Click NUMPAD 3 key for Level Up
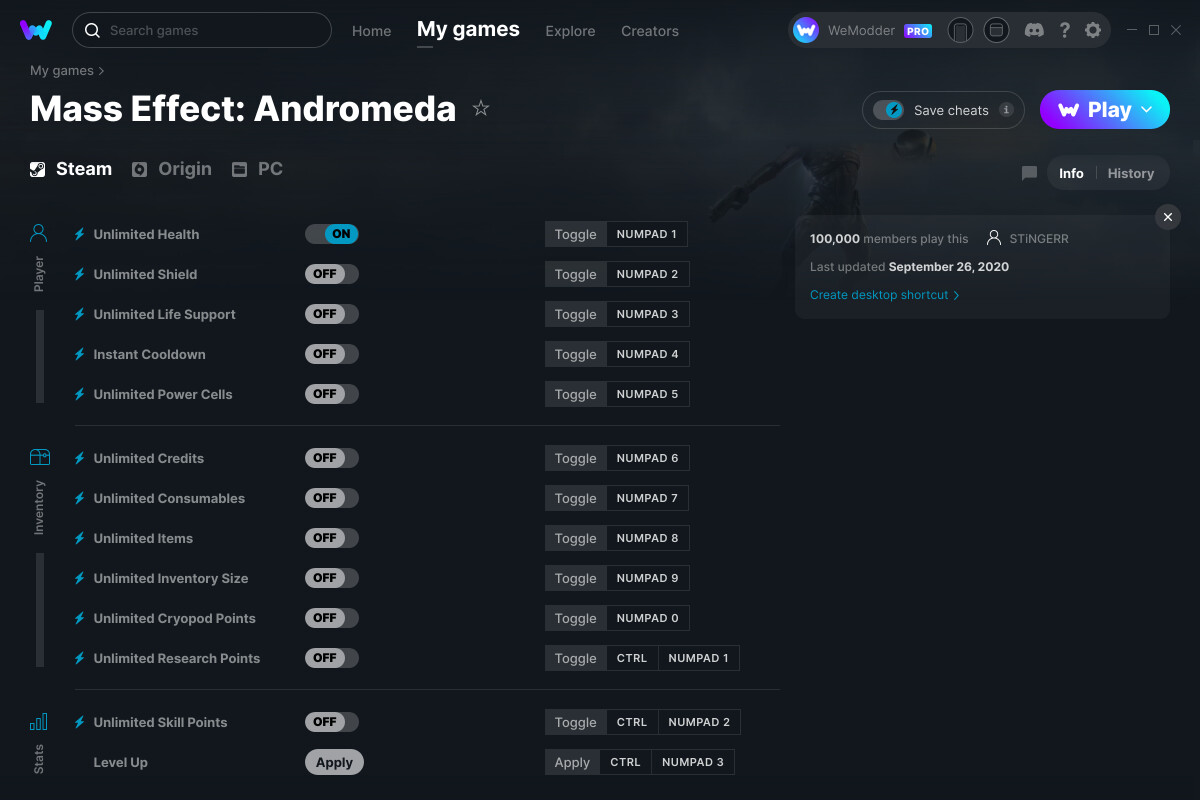The width and height of the screenshot is (1200, 800). point(693,762)
